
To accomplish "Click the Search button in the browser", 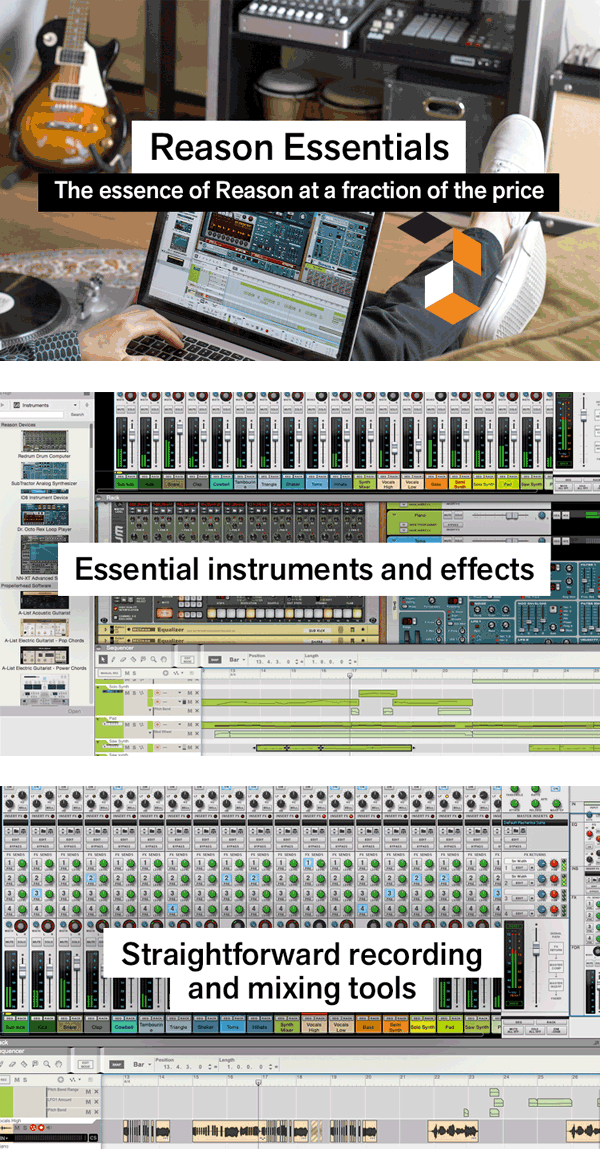I will pos(77,415).
